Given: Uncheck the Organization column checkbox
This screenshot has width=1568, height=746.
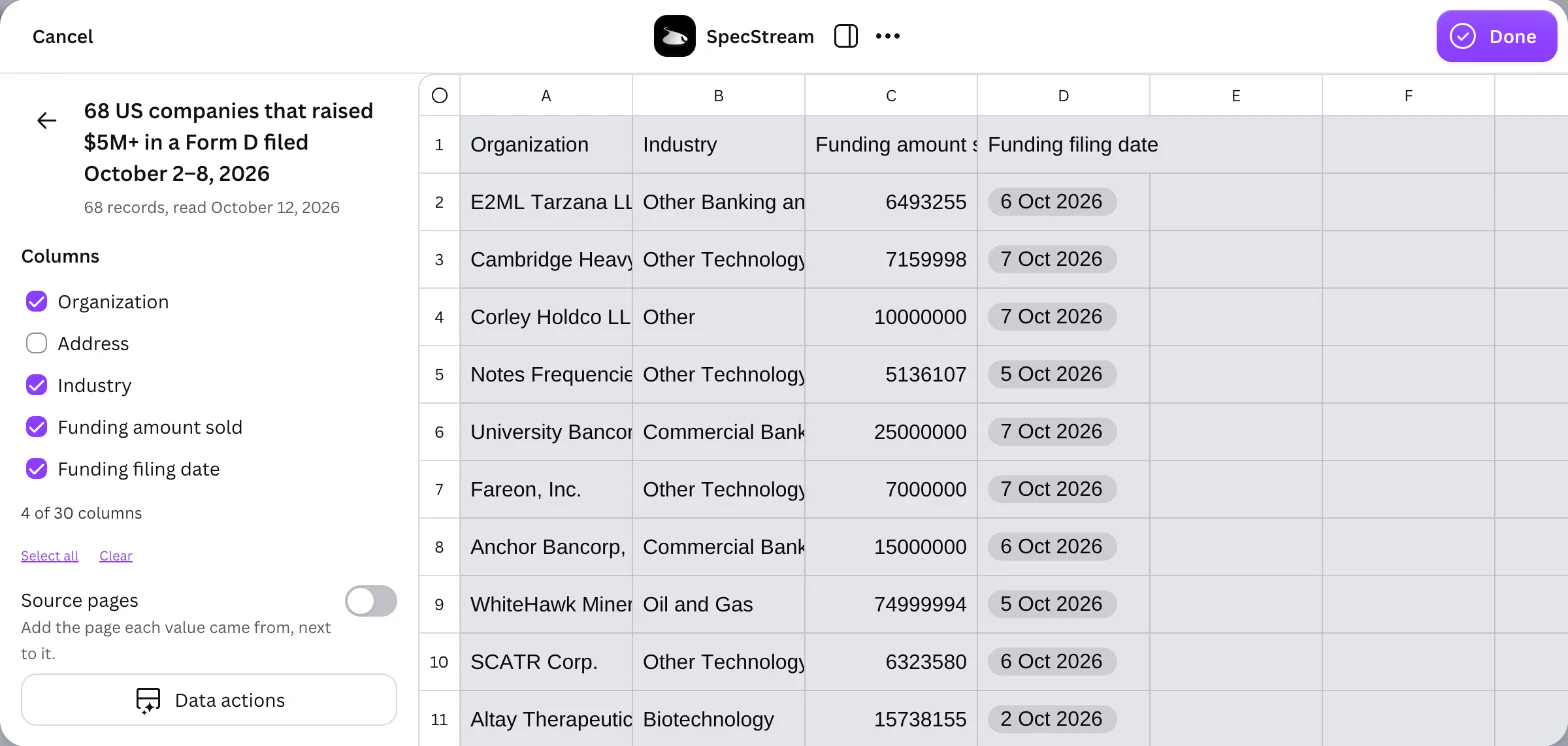Looking at the screenshot, I should (37, 301).
